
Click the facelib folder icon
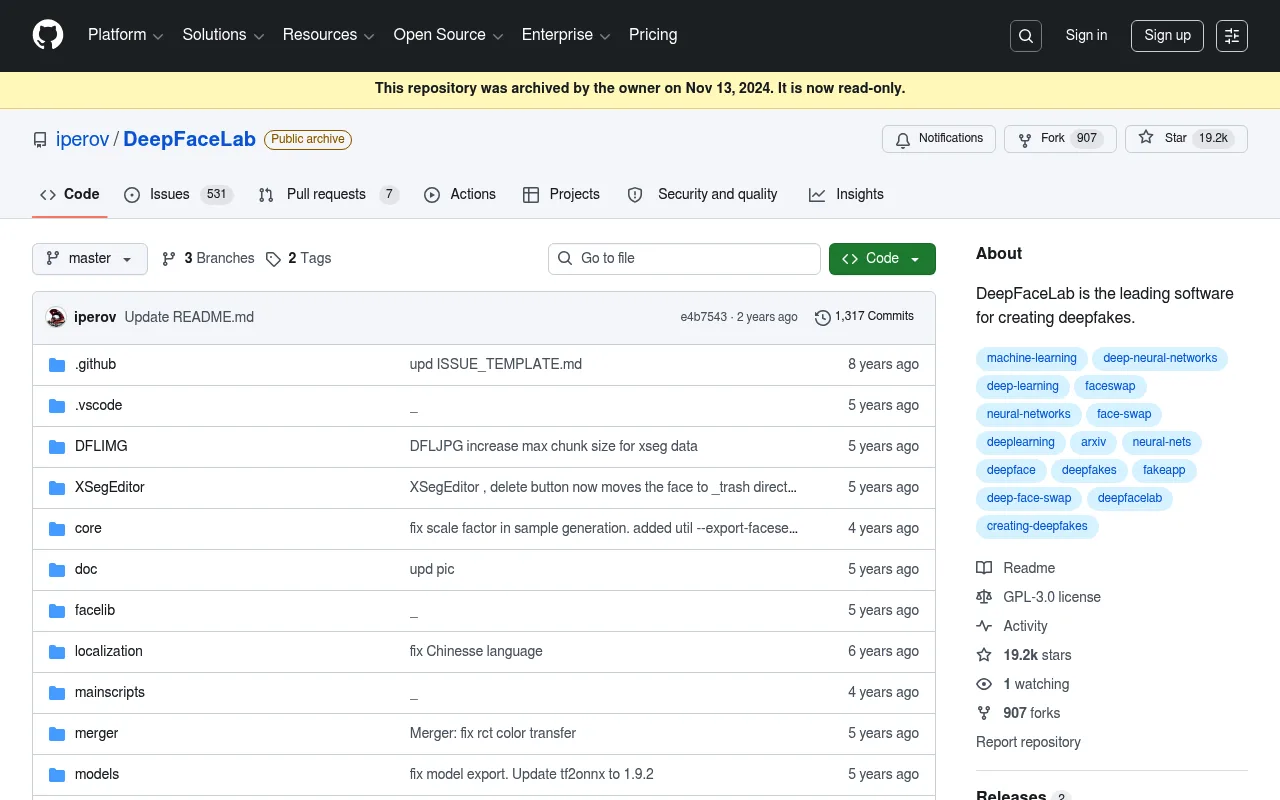pos(57,611)
